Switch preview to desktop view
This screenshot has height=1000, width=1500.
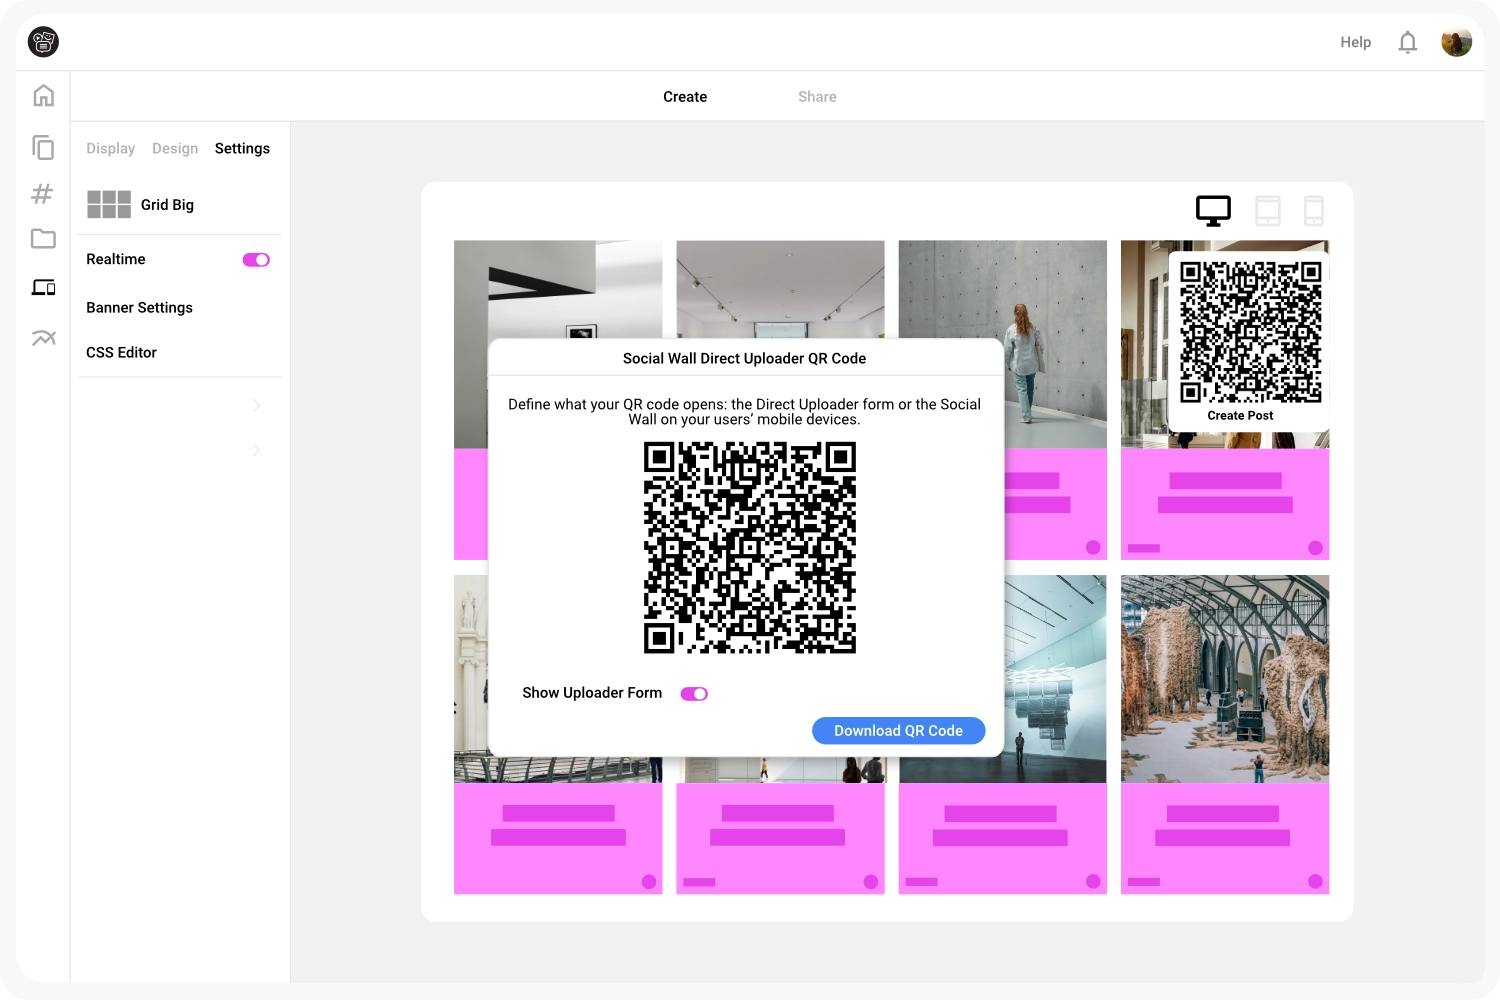(x=1213, y=211)
